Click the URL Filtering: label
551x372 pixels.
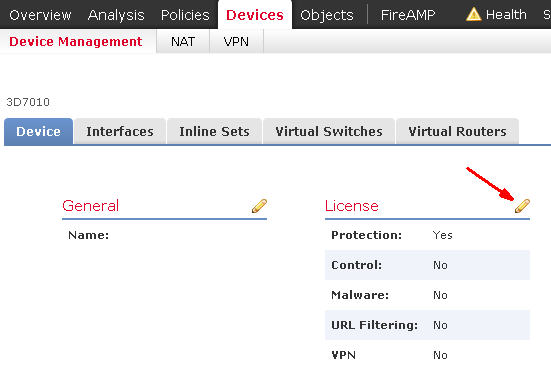375,325
